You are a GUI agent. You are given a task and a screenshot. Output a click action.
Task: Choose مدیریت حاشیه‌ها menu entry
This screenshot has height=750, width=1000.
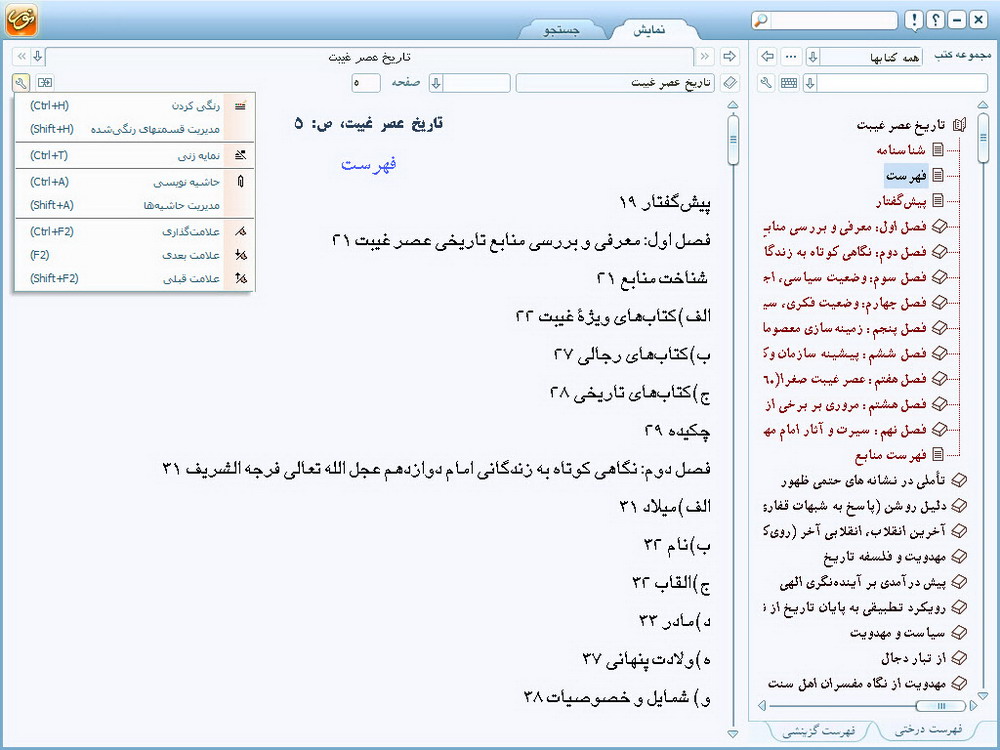[134, 205]
